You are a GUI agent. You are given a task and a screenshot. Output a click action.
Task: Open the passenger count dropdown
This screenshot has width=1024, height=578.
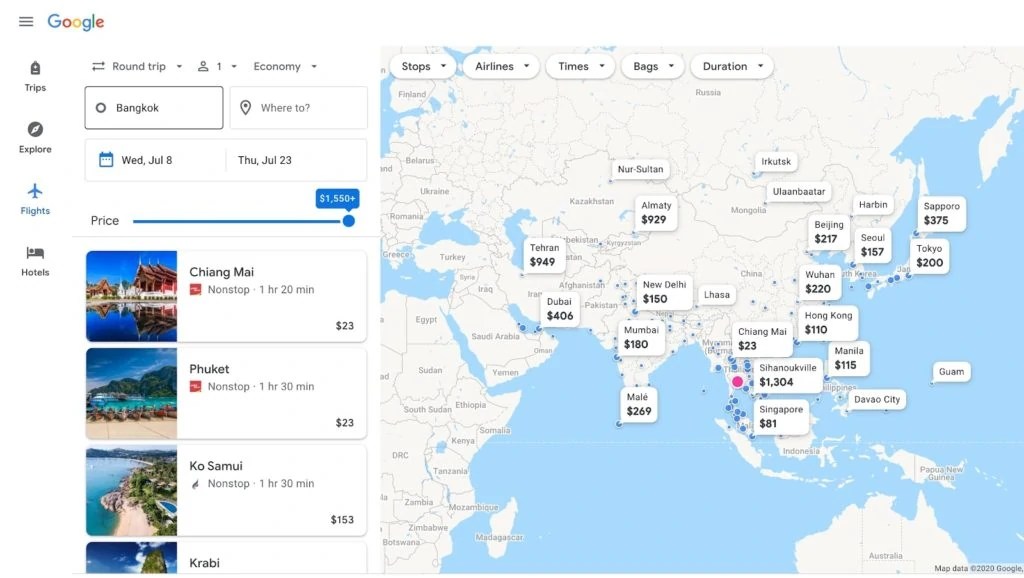(x=218, y=66)
